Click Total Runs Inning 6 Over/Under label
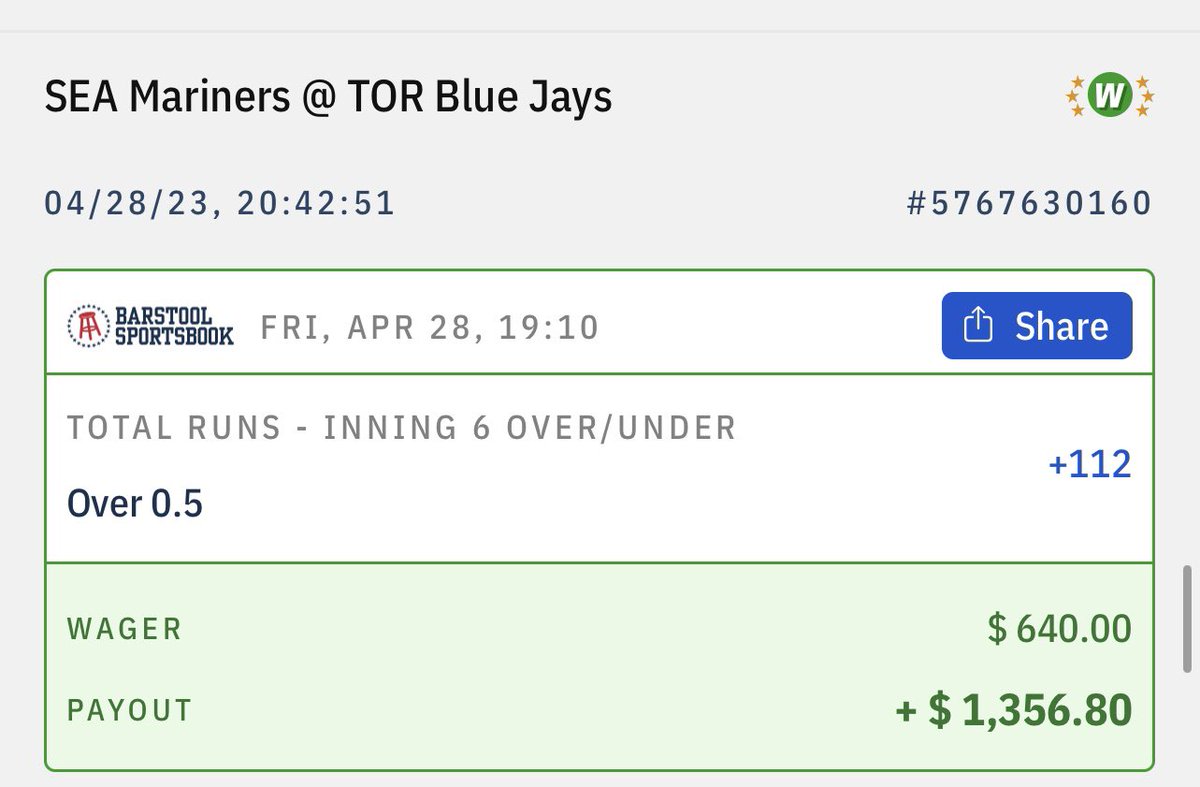 click(401, 428)
